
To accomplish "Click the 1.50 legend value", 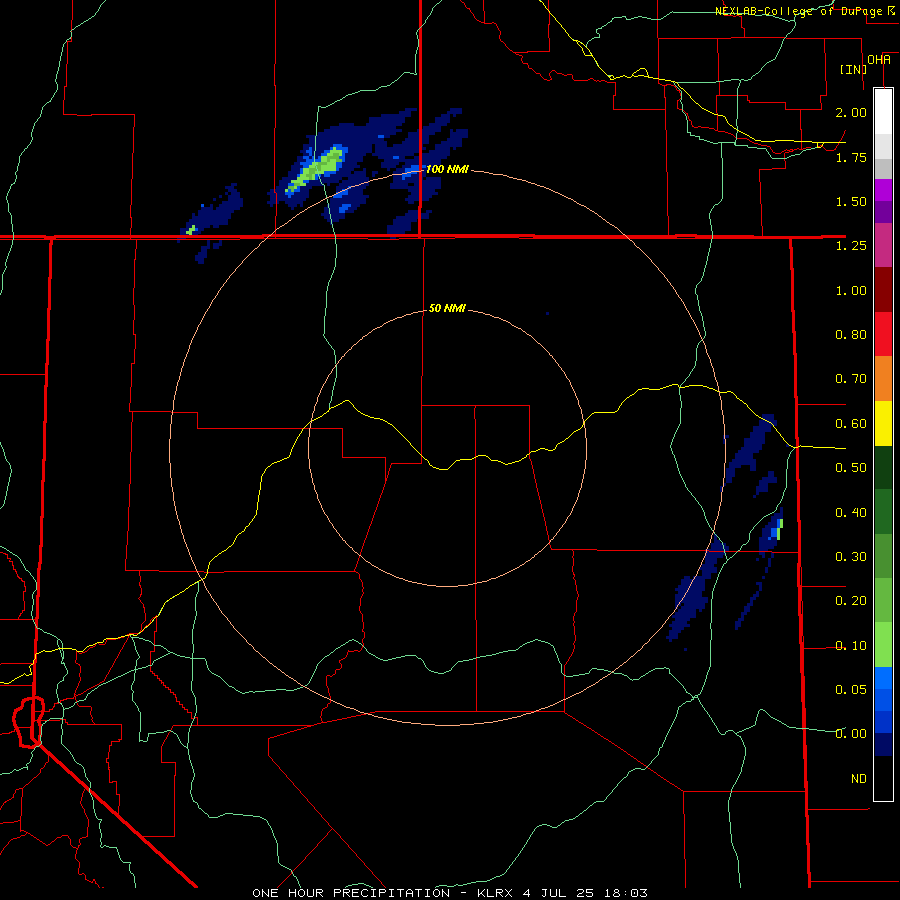I will pos(851,201).
